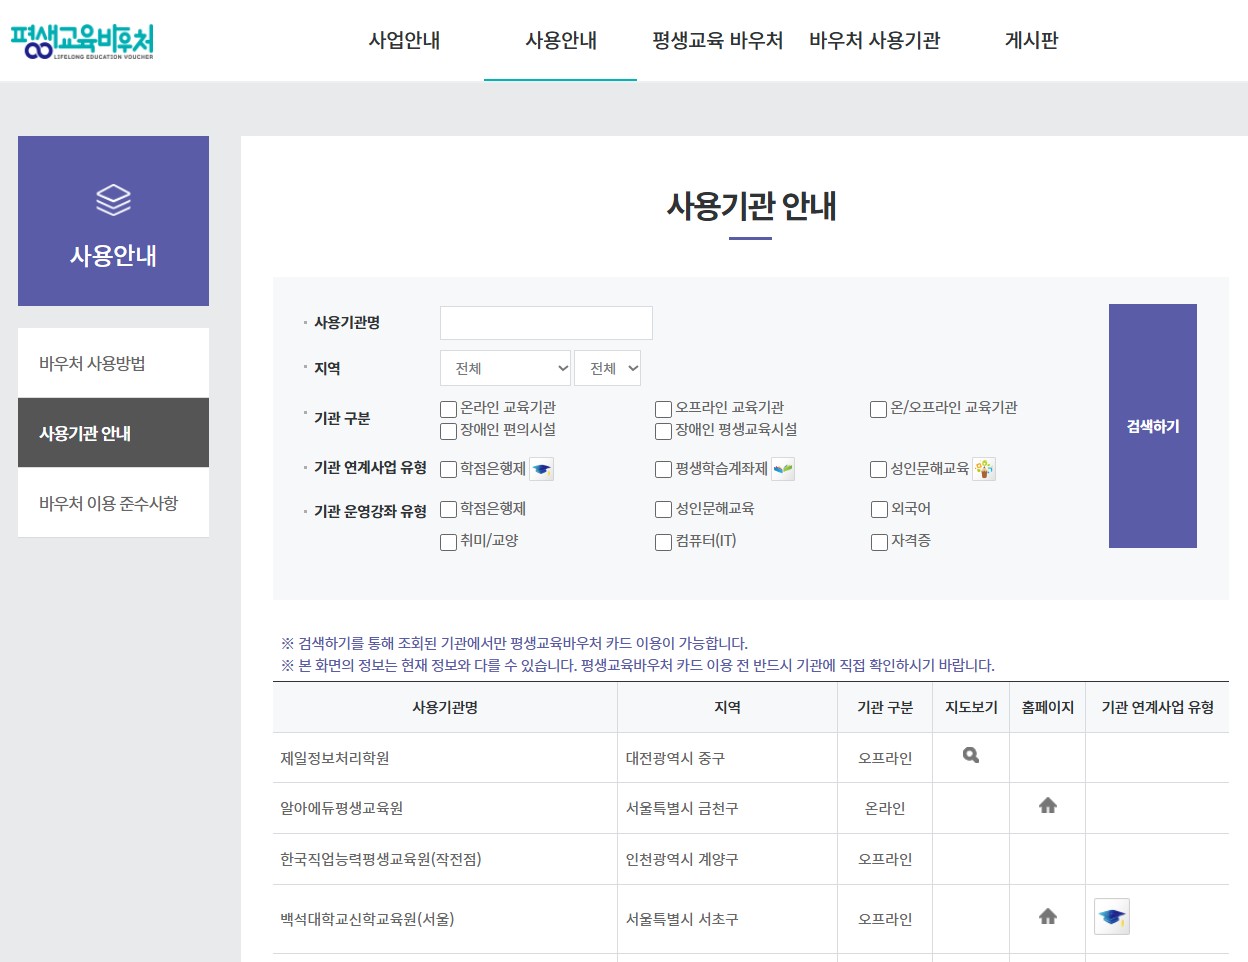The width and height of the screenshot is (1248, 962).
Task: Open the homepage of 백석대학교신학교육원(서울)
Action: coord(1046,917)
